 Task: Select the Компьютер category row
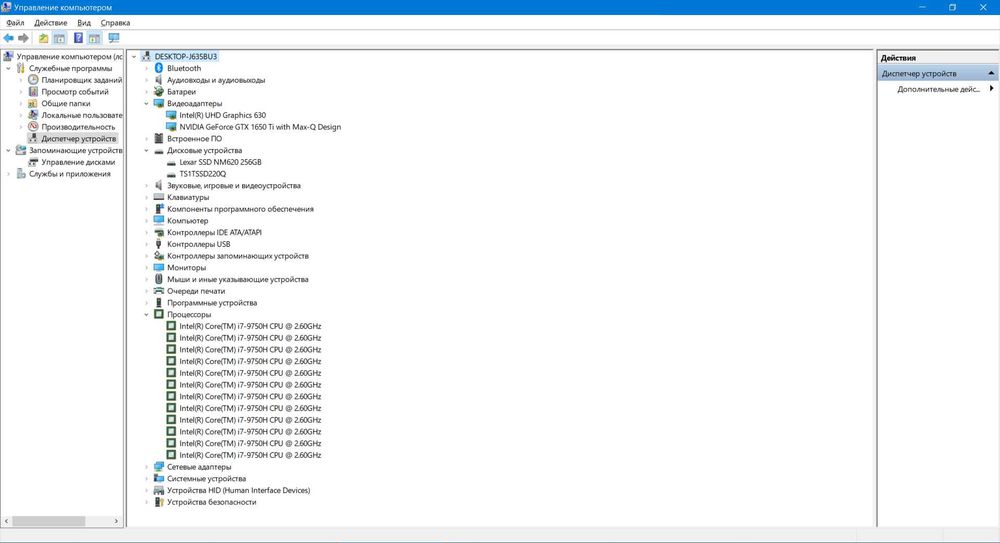pyautogui.click(x=188, y=221)
